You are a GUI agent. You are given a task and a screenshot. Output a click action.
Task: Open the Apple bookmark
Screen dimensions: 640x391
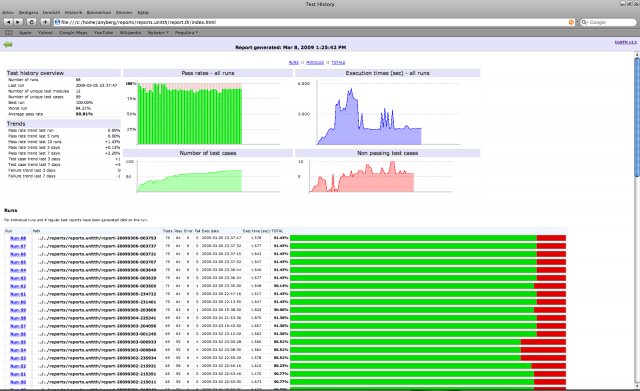pyautogui.click(x=25, y=32)
